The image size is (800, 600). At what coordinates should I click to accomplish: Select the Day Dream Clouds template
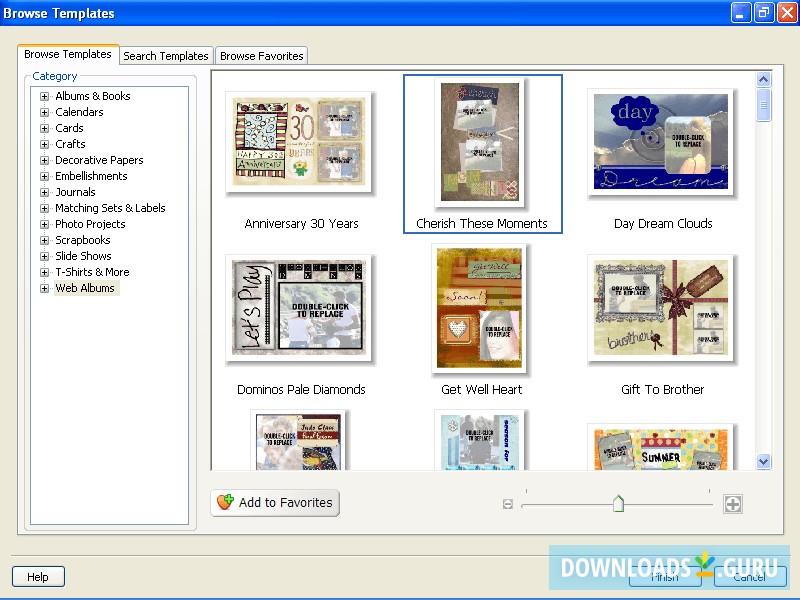point(662,143)
